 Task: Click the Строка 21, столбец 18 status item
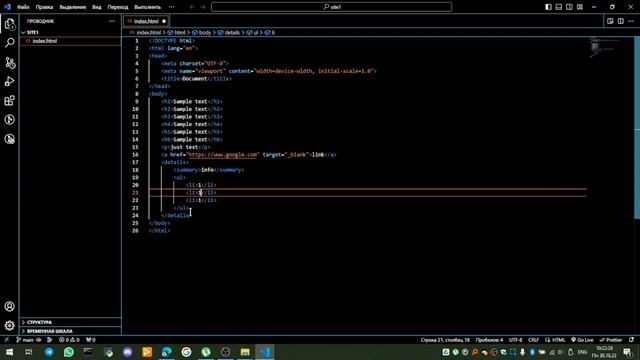(445, 340)
